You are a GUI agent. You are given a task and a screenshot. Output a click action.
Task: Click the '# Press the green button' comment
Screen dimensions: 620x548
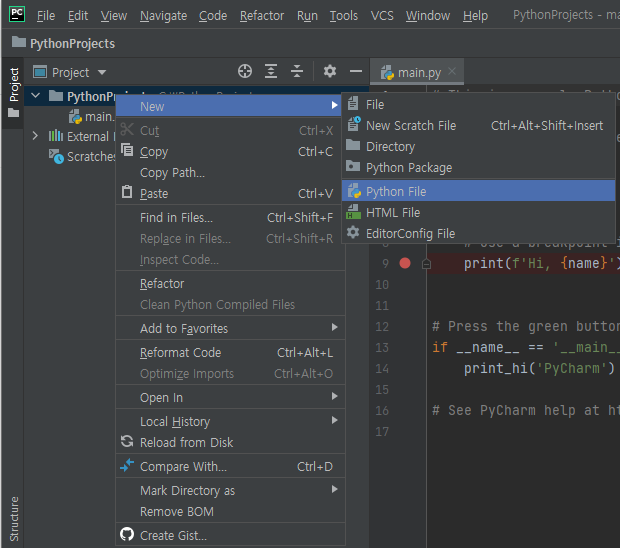coord(526,327)
